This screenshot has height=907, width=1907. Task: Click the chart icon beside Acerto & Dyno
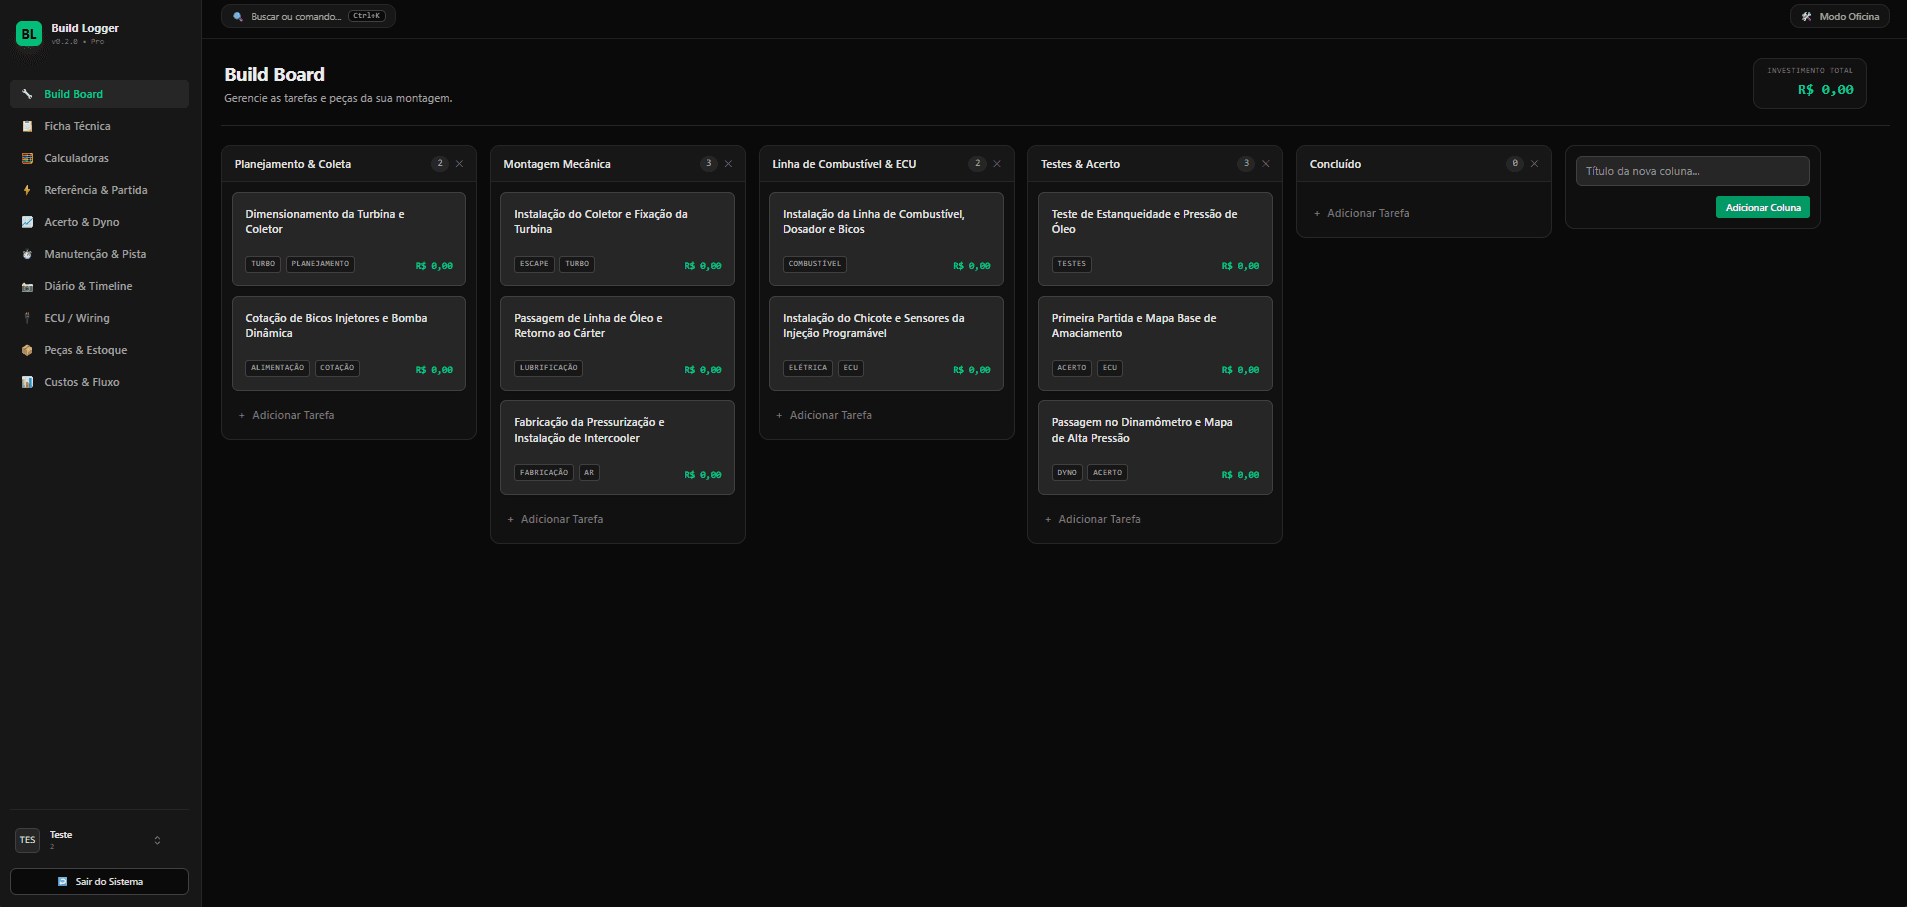point(27,222)
